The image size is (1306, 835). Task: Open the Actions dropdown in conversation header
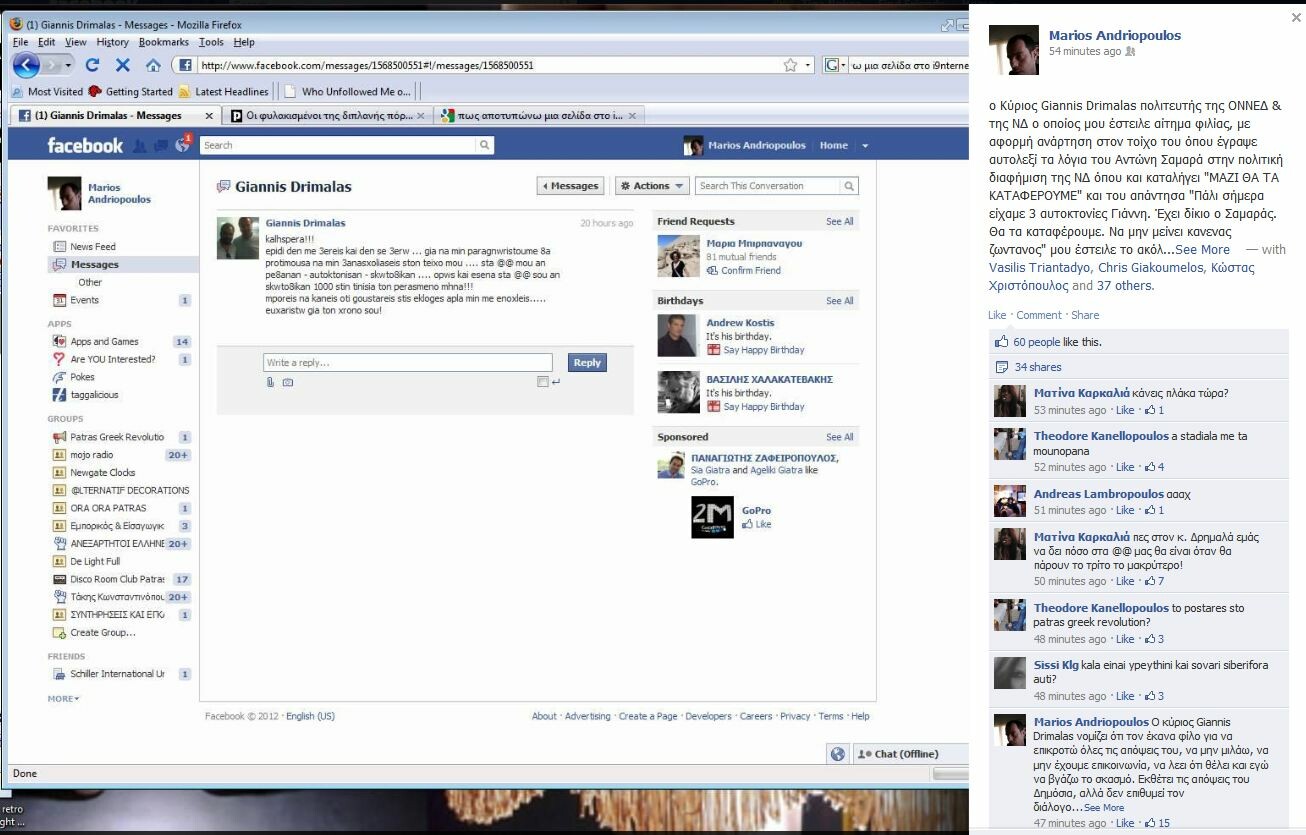(x=651, y=186)
